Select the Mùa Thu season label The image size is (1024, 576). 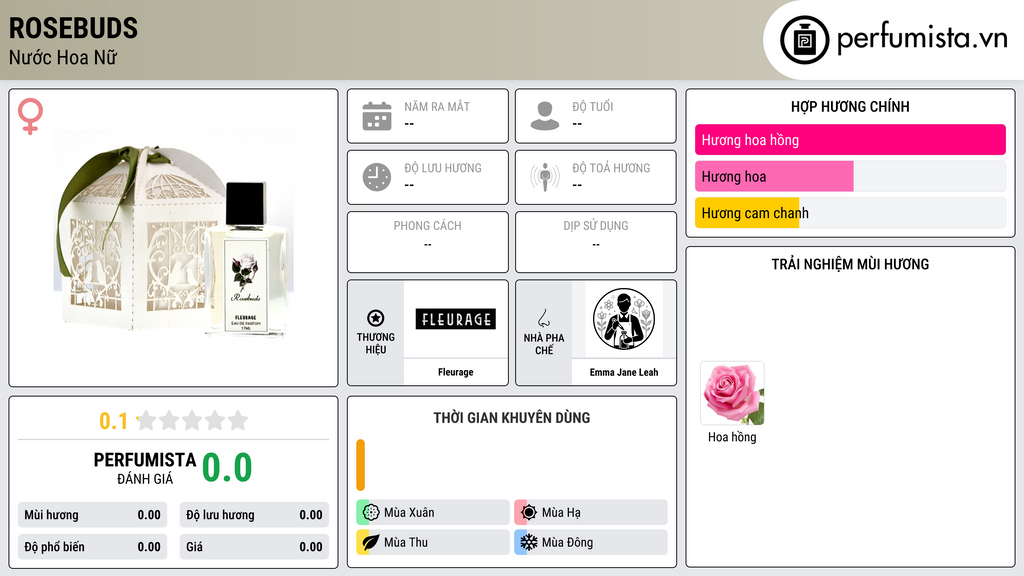click(x=406, y=542)
